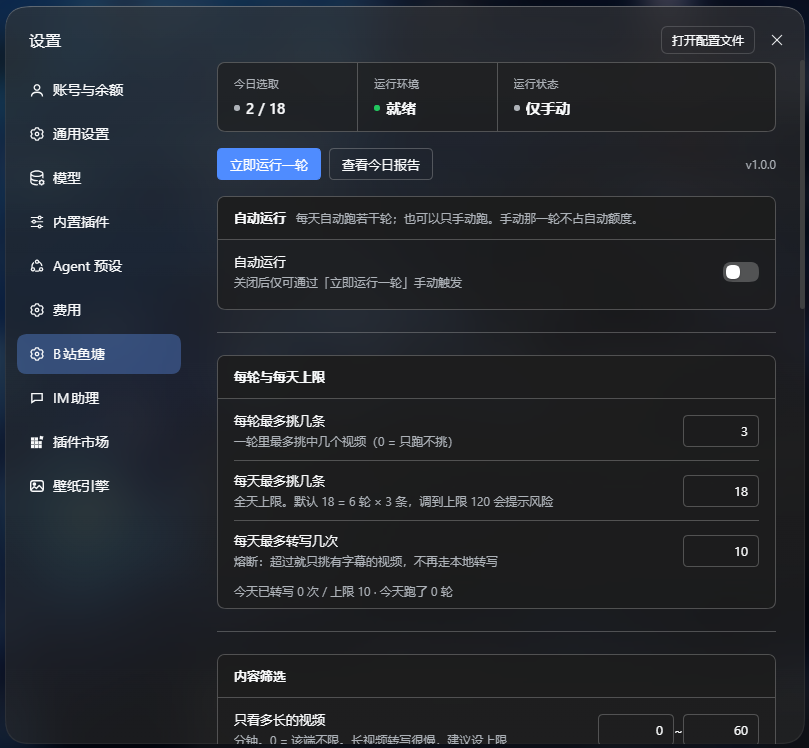
Task: Open the 账号与余额 settings section
Action: (99, 90)
